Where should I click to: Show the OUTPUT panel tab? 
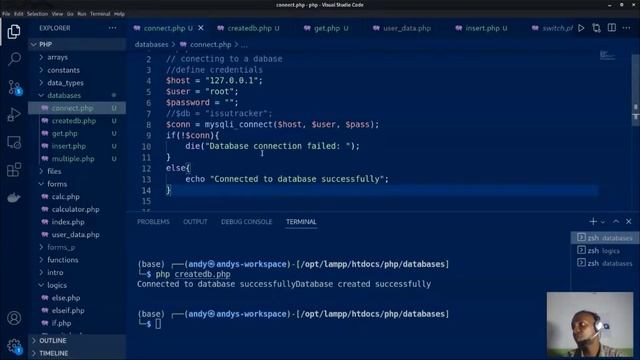(x=195, y=222)
